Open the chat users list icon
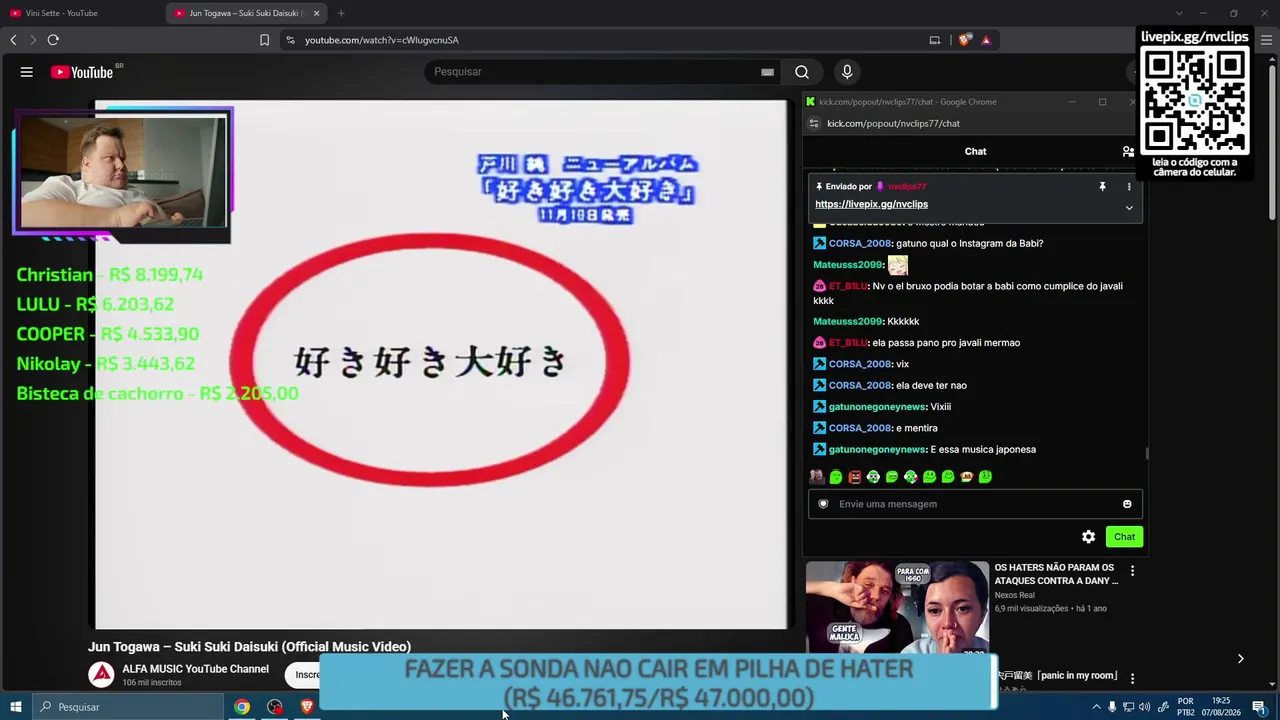The image size is (1280, 720). 1128,151
